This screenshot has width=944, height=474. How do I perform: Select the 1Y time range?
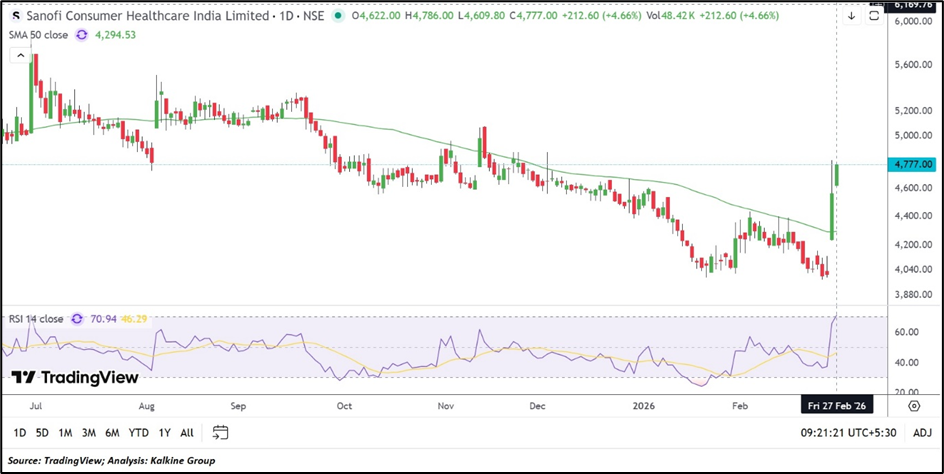click(x=164, y=433)
